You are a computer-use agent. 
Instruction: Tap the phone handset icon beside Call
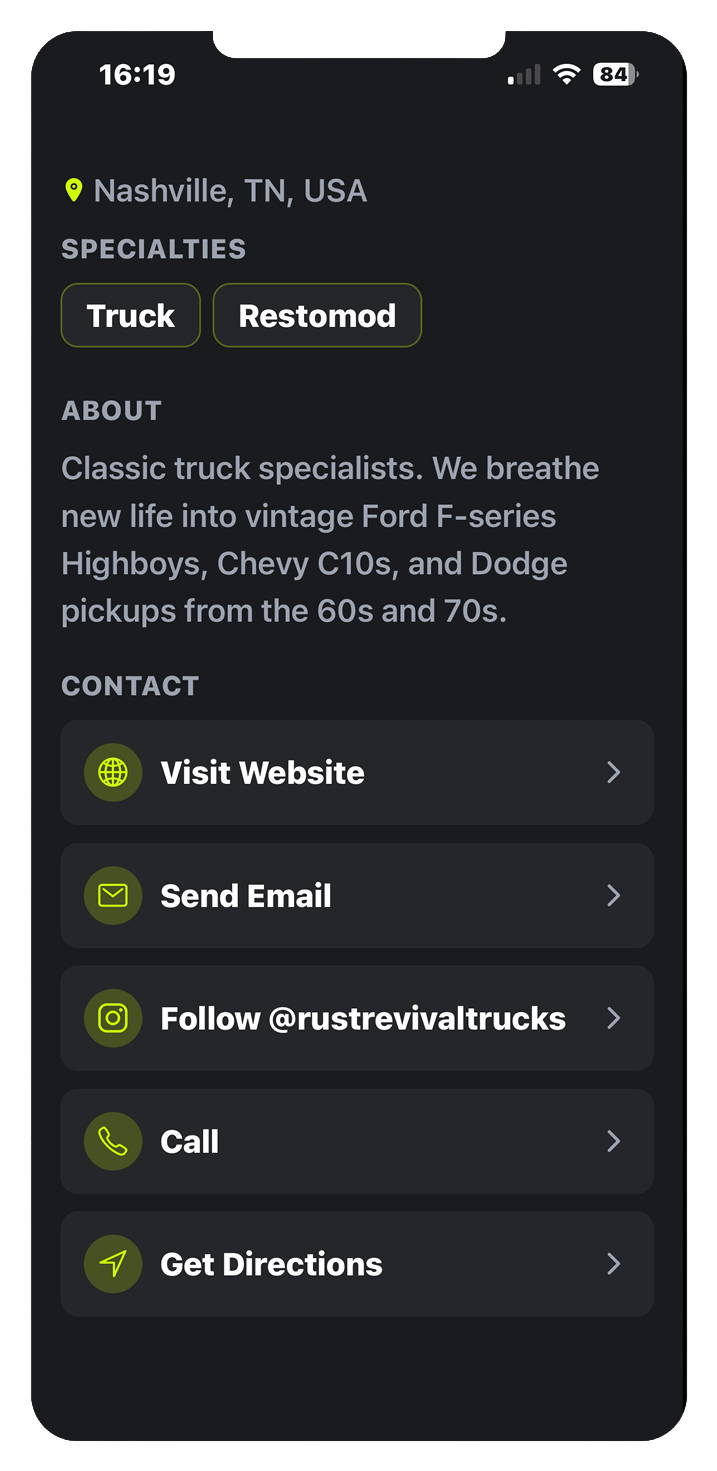pyautogui.click(x=113, y=1142)
